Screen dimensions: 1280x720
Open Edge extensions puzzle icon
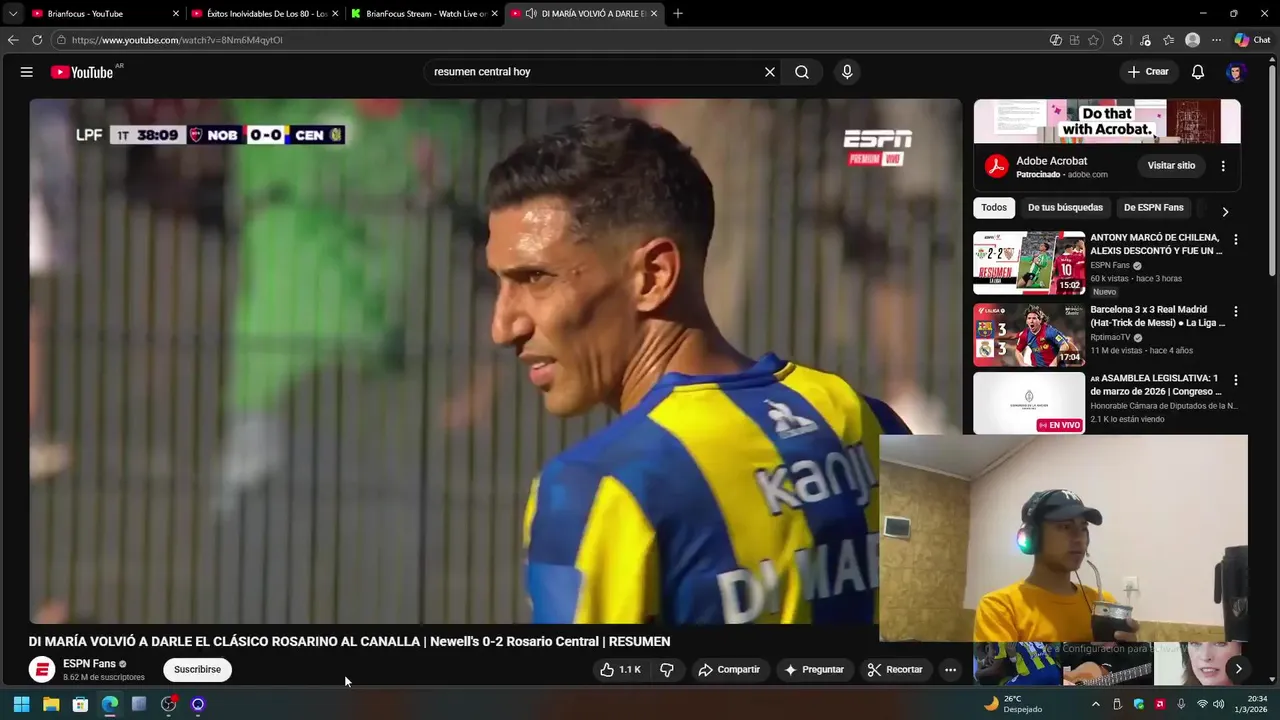(1117, 40)
